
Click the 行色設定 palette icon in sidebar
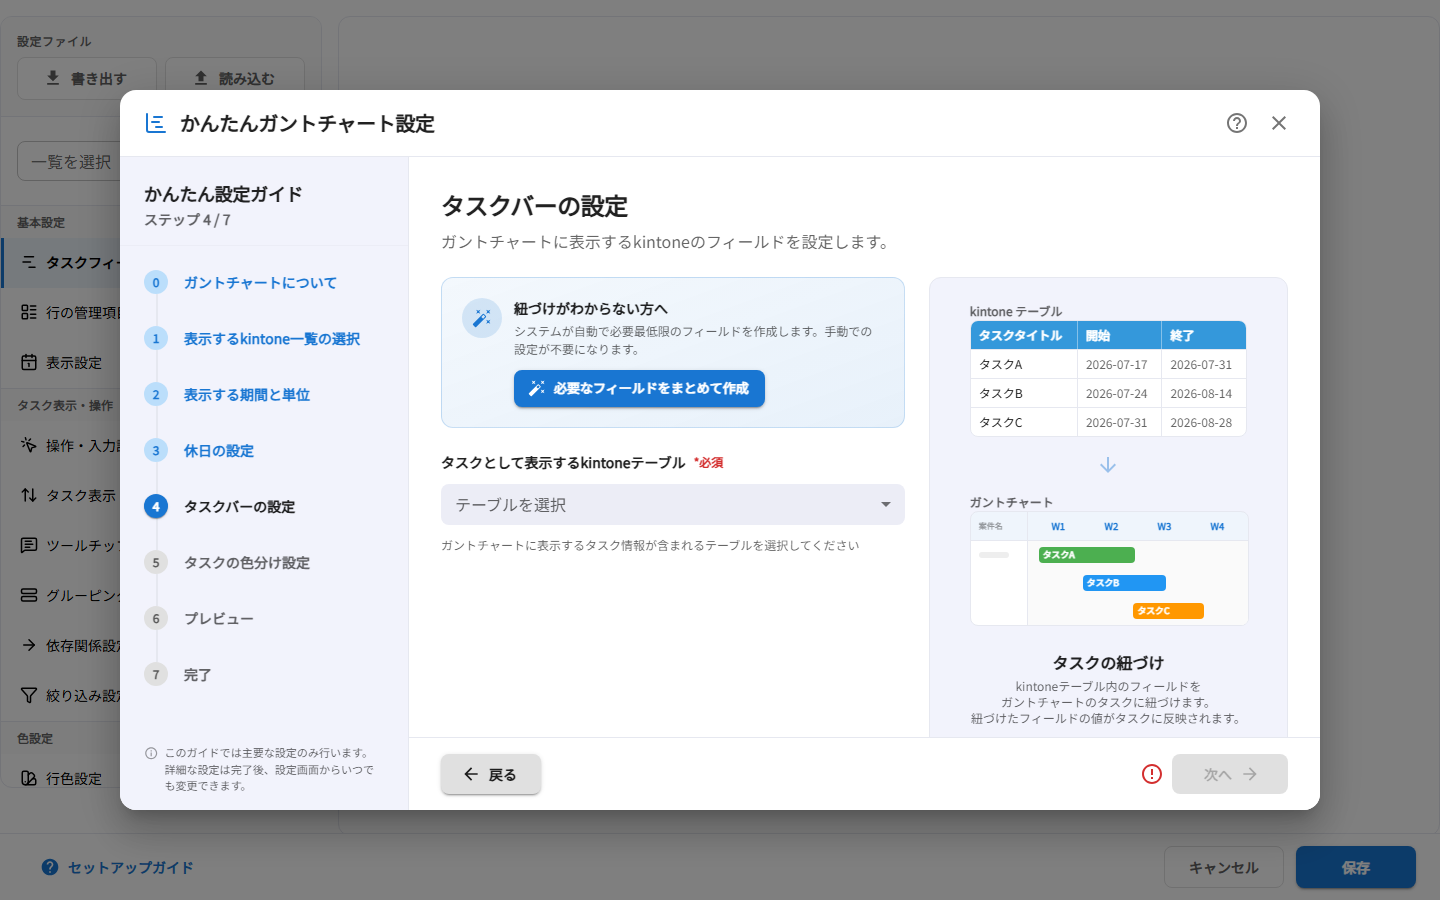(29, 778)
